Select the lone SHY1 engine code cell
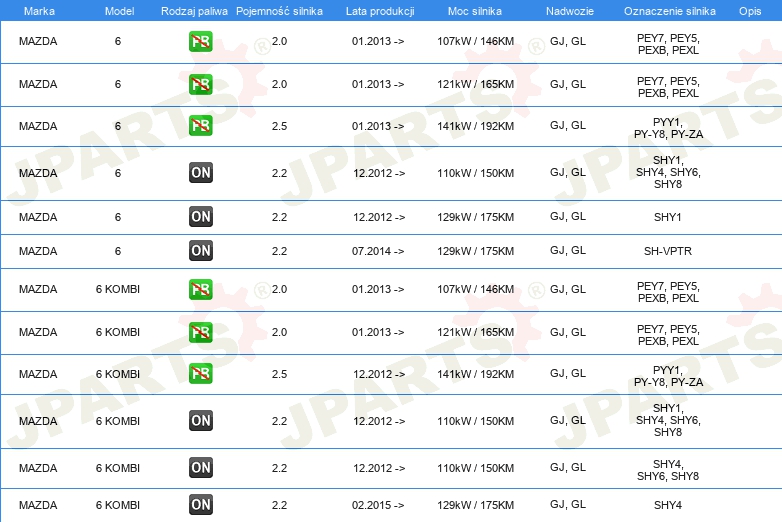782x522 pixels. (x=668, y=217)
